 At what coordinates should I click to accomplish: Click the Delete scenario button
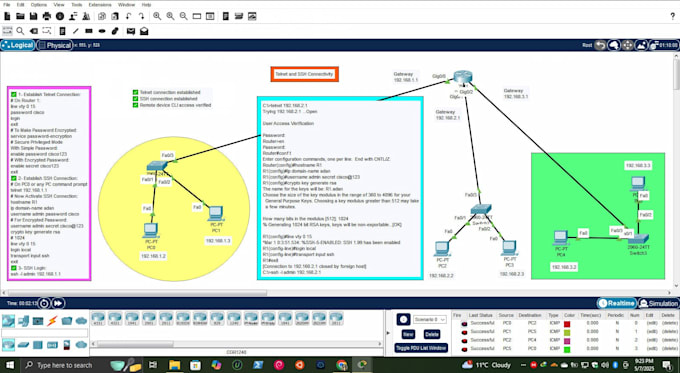pyautogui.click(x=432, y=334)
